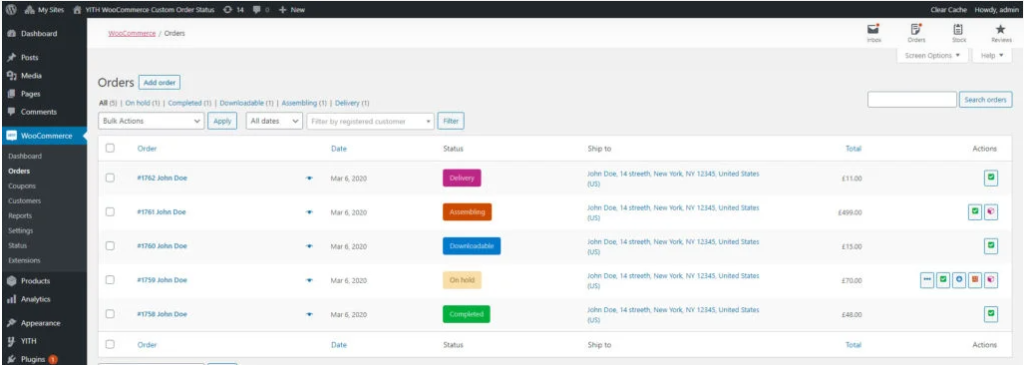
Task: Open the WooCommerce Inbox icon
Action: click(873, 33)
